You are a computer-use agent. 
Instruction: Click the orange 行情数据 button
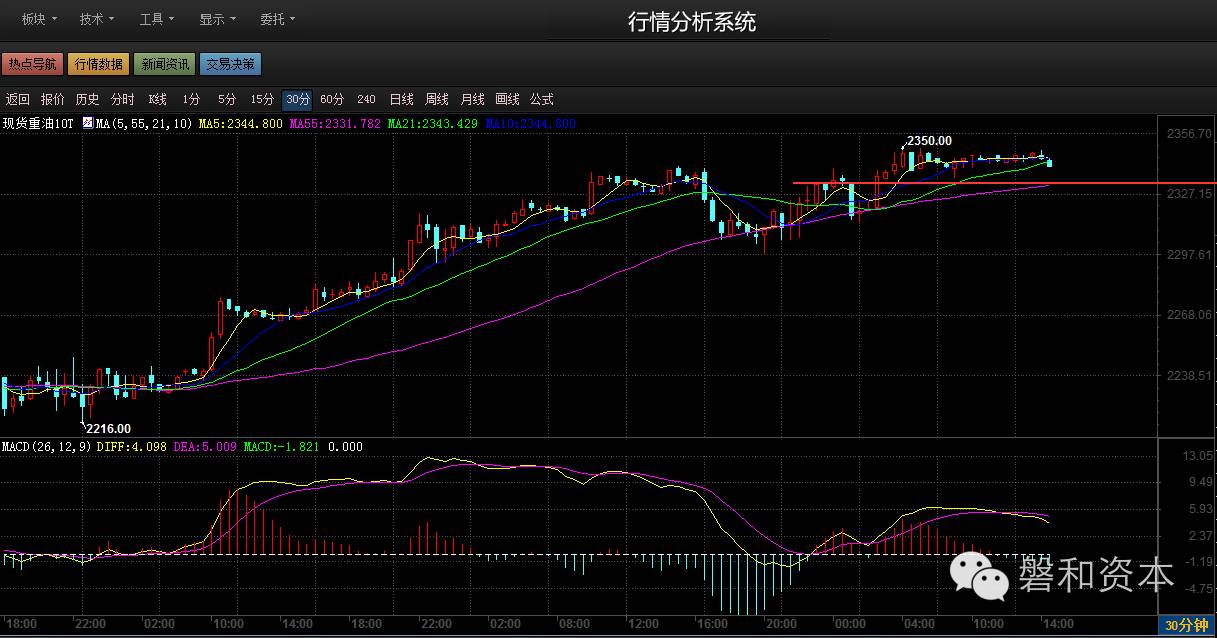tap(99, 64)
